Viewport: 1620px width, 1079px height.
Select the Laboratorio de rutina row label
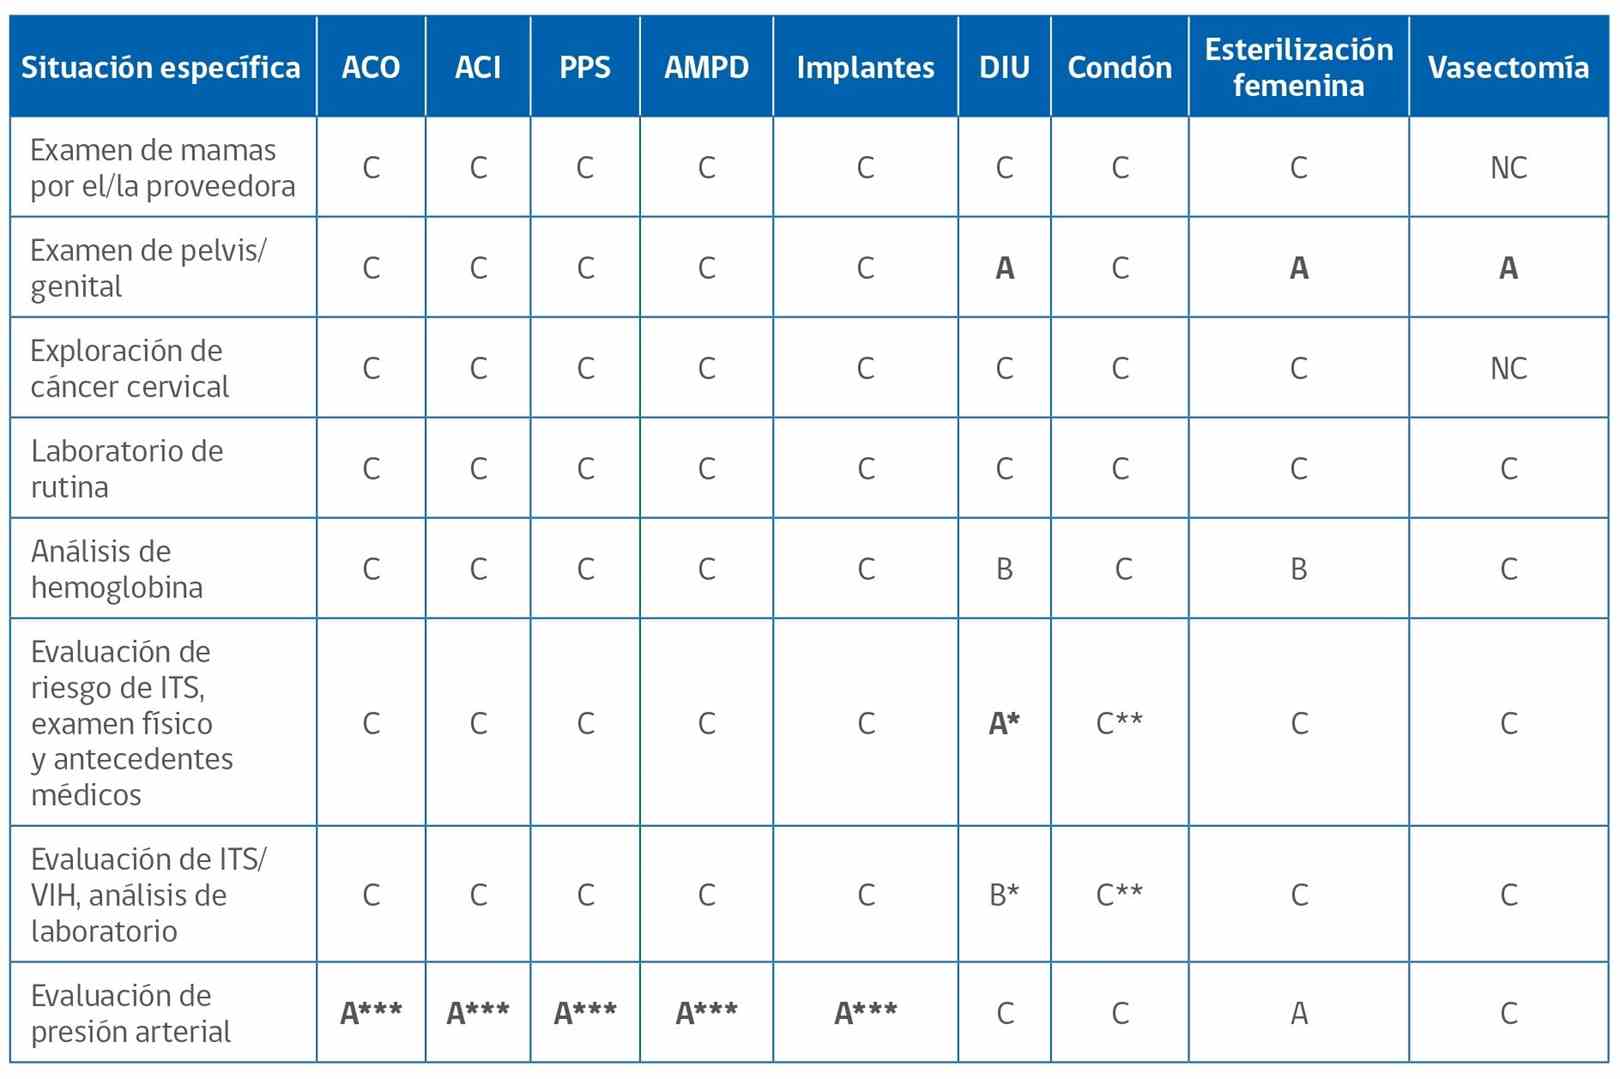pyautogui.click(x=127, y=469)
